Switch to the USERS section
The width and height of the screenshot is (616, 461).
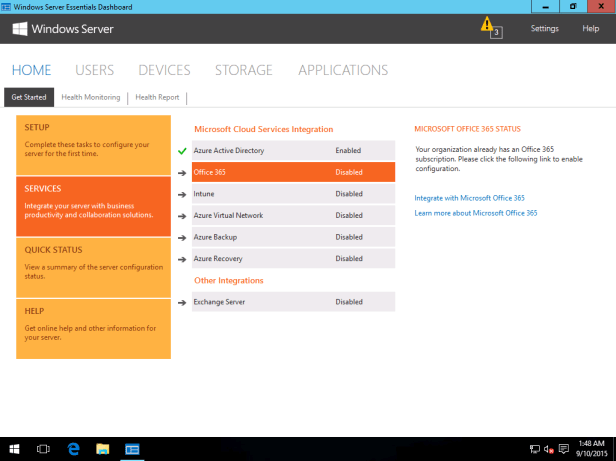click(94, 70)
